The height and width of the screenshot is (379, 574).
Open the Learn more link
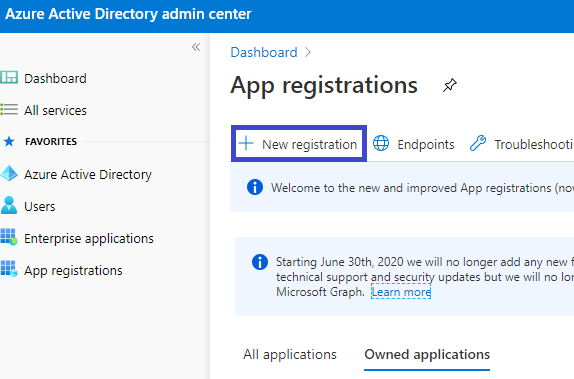point(401,292)
